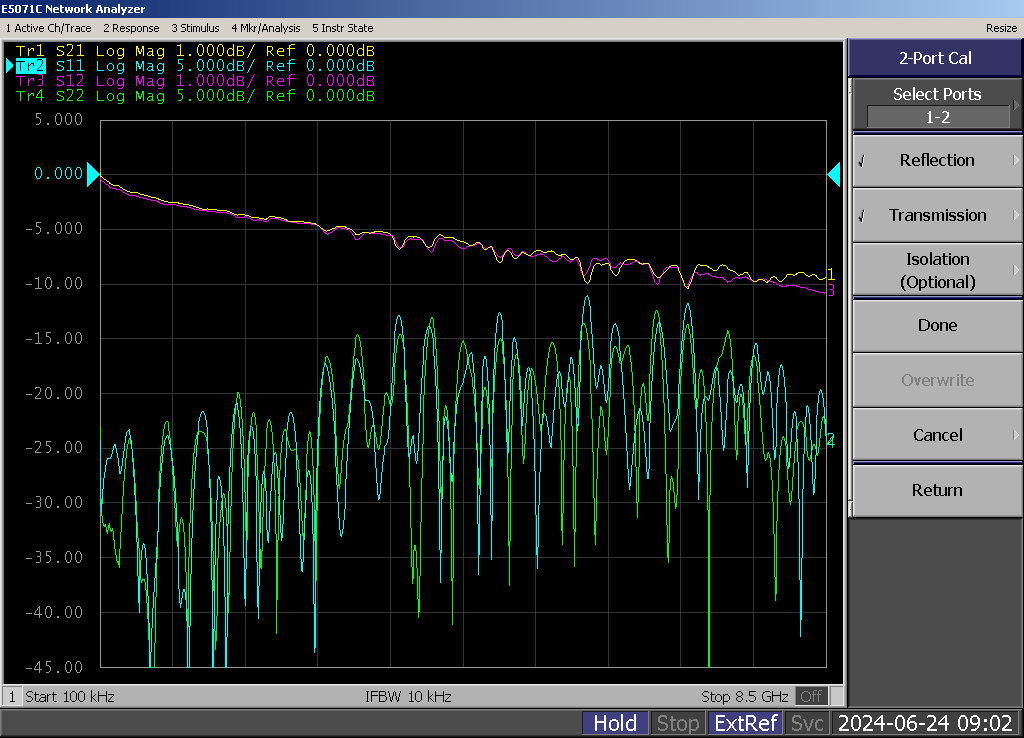Screen dimensions: 1024x738
Task: Click the Stop 8.5 GHz frequency field
Action: click(x=744, y=696)
